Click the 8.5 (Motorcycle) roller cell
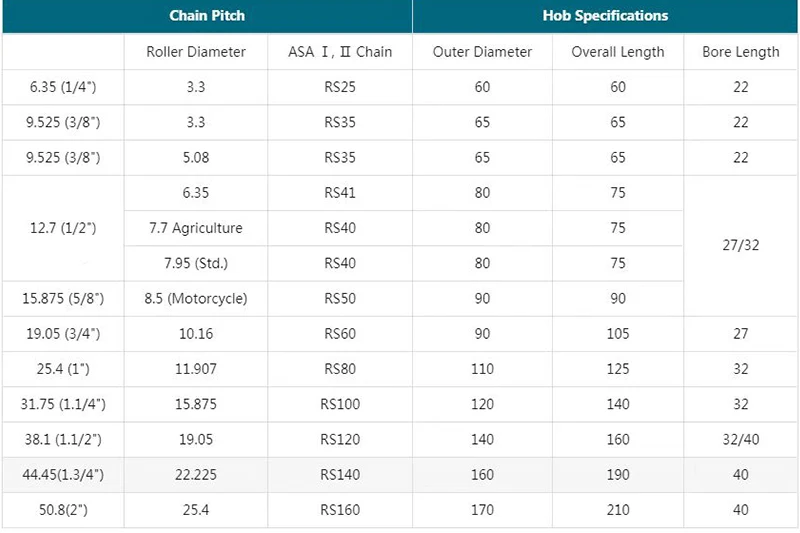Image resolution: width=800 pixels, height=533 pixels. [x=196, y=298]
